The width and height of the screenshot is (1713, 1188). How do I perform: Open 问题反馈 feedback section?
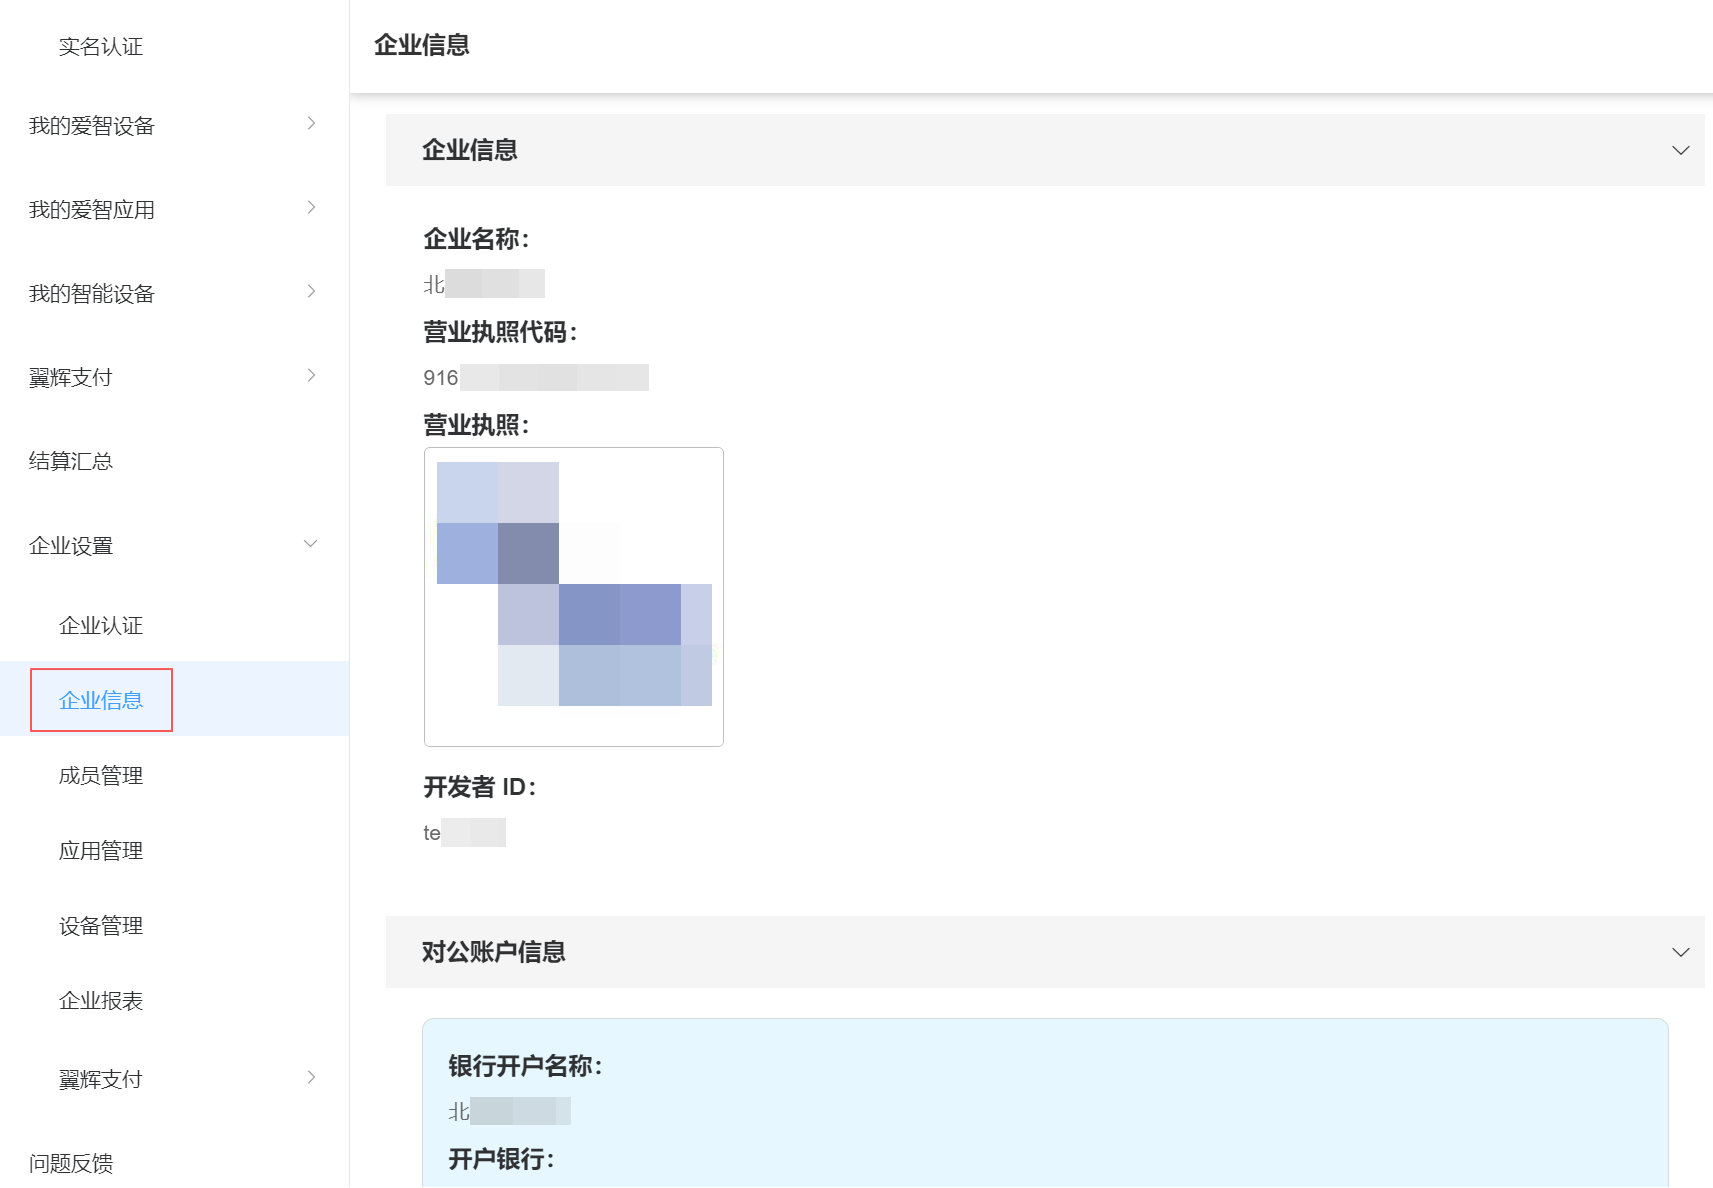point(70,1164)
